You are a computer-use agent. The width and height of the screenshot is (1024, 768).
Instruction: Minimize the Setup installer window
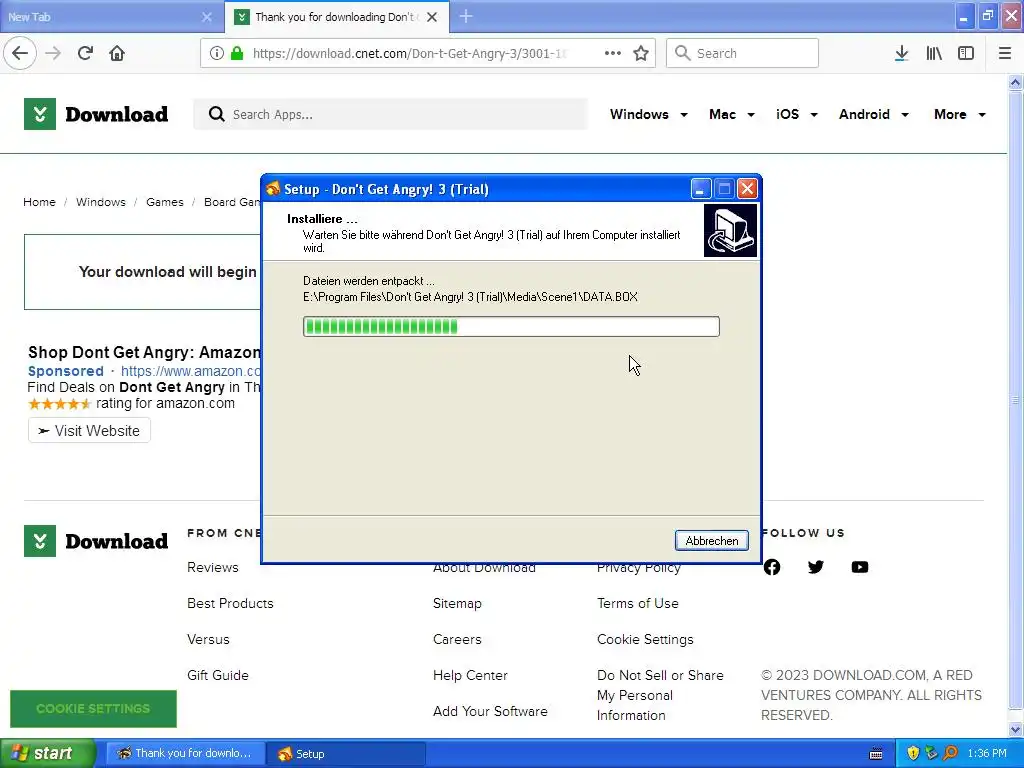[x=700, y=189]
